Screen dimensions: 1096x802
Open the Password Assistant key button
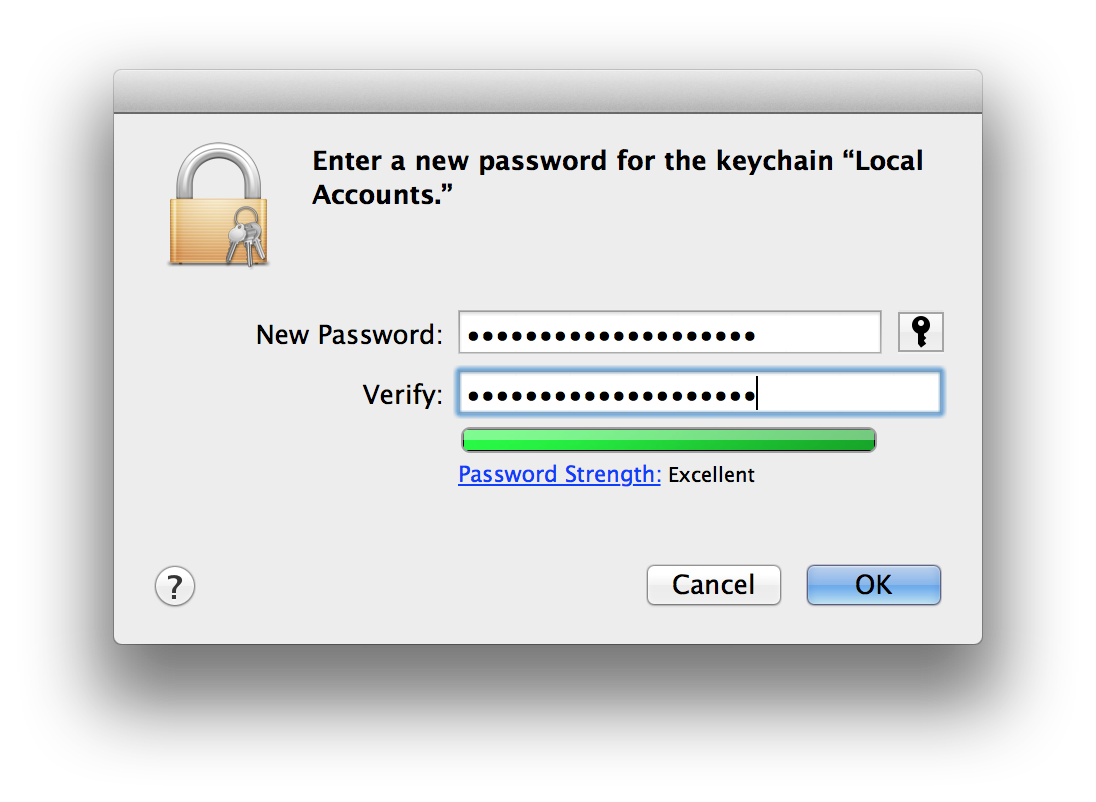point(921,332)
